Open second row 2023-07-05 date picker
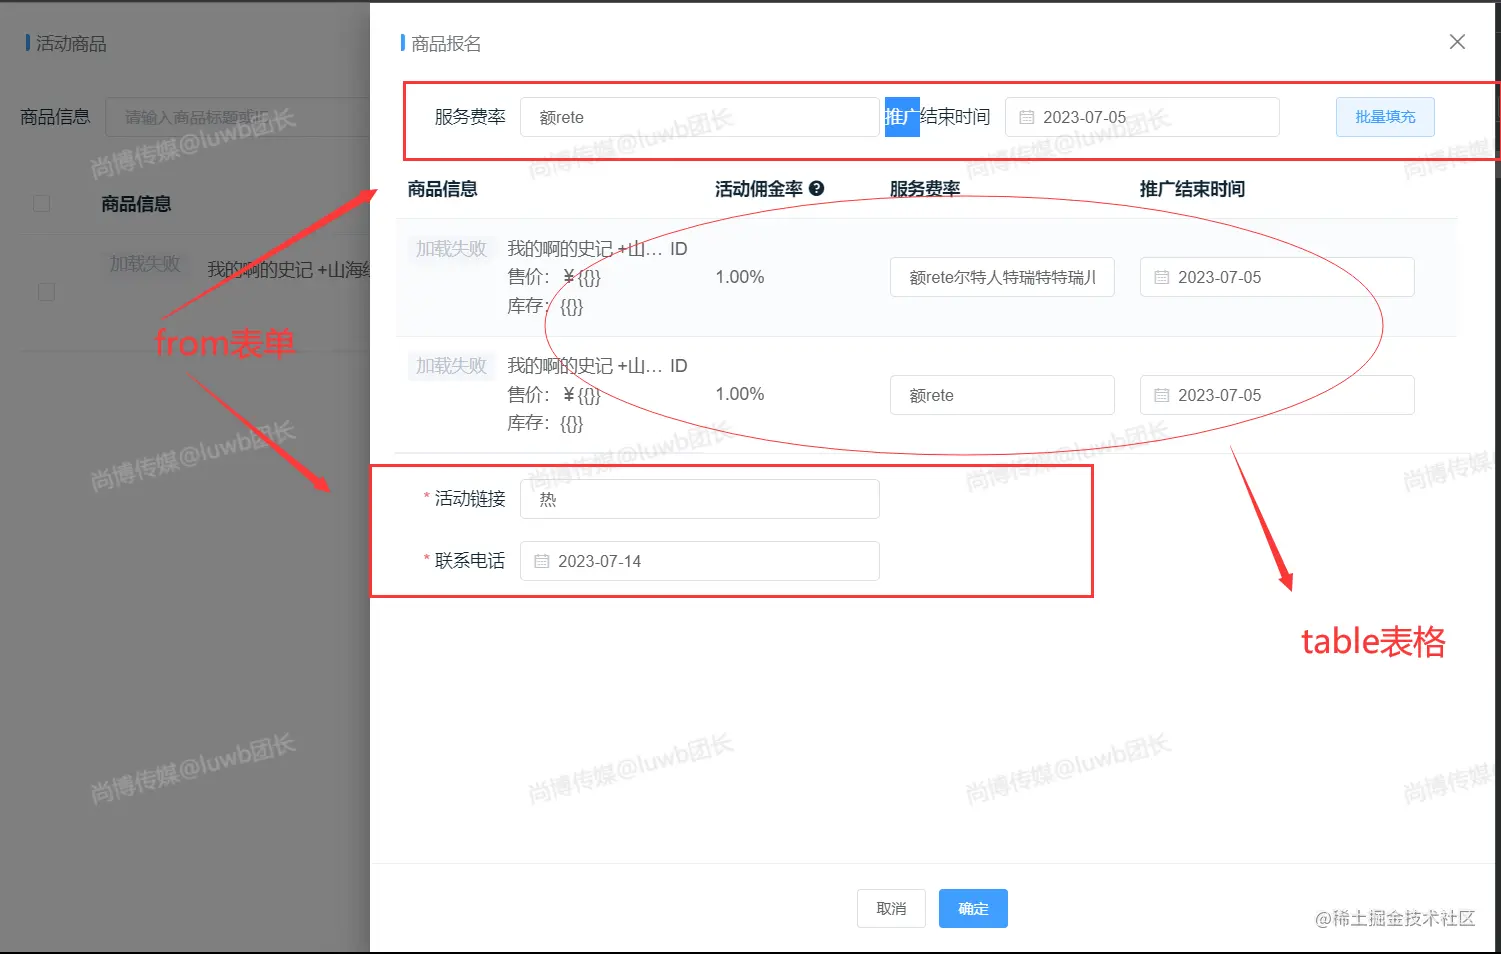Image resolution: width=1501 pixels, height=954 pixels. tap(1285, 396)
